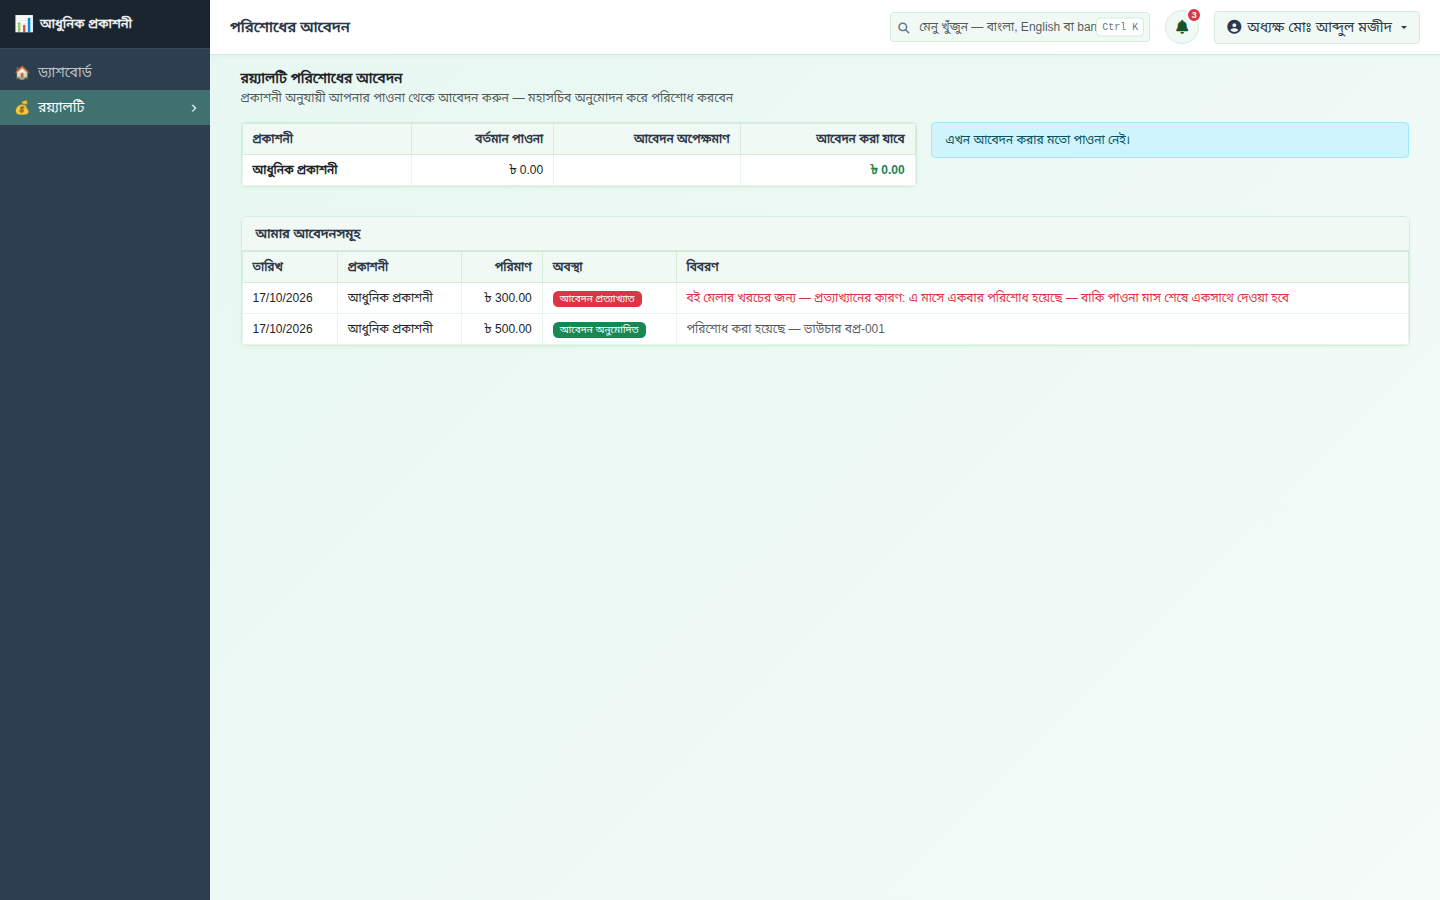Viewport: 1440px width, 900px height.
Task: Click the আবেদন অনুমোদিত status badge
Action: pos(599,330)
